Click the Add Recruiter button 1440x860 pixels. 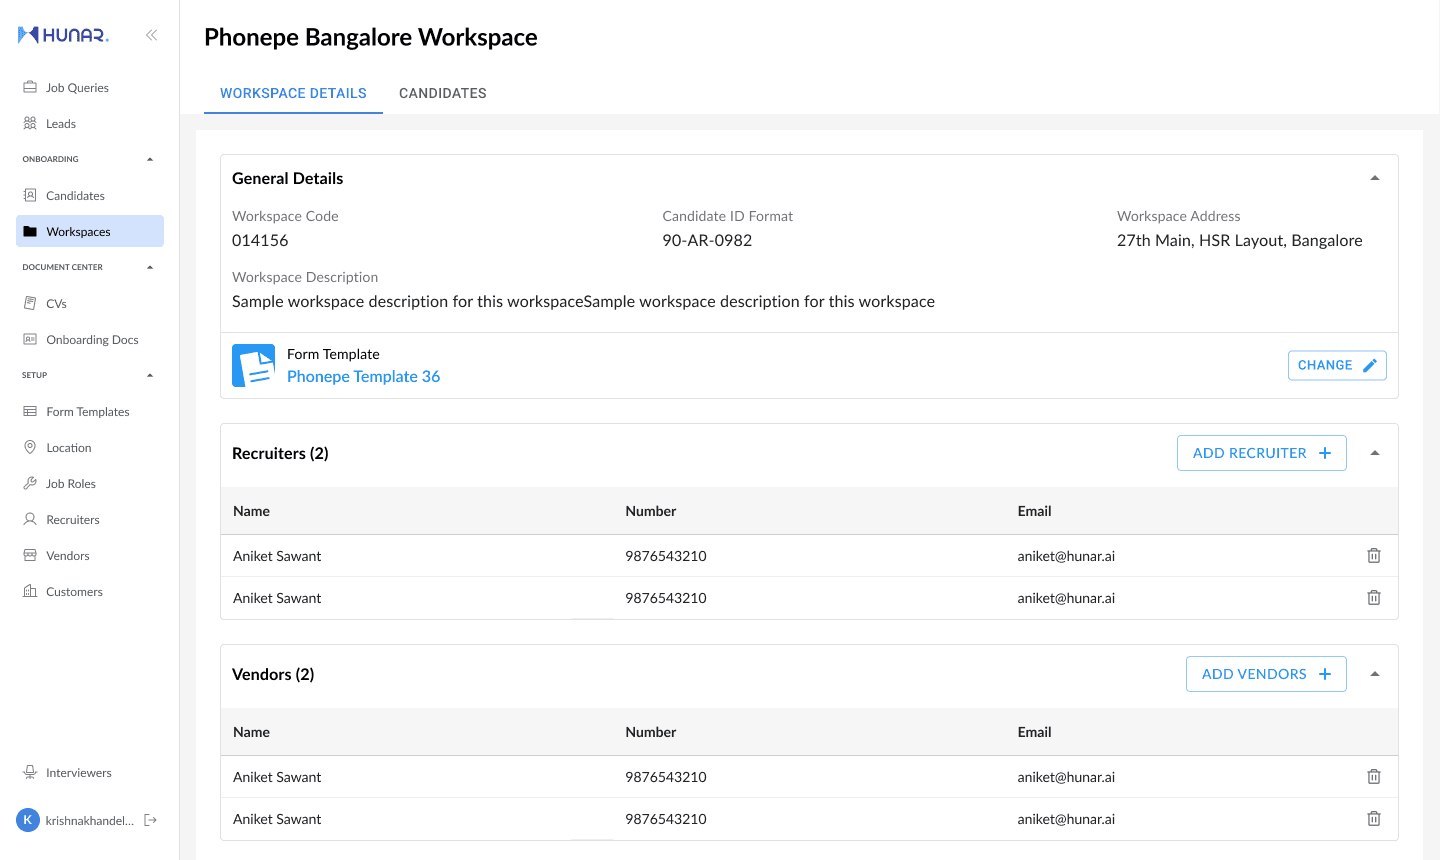pos(1262,453)
